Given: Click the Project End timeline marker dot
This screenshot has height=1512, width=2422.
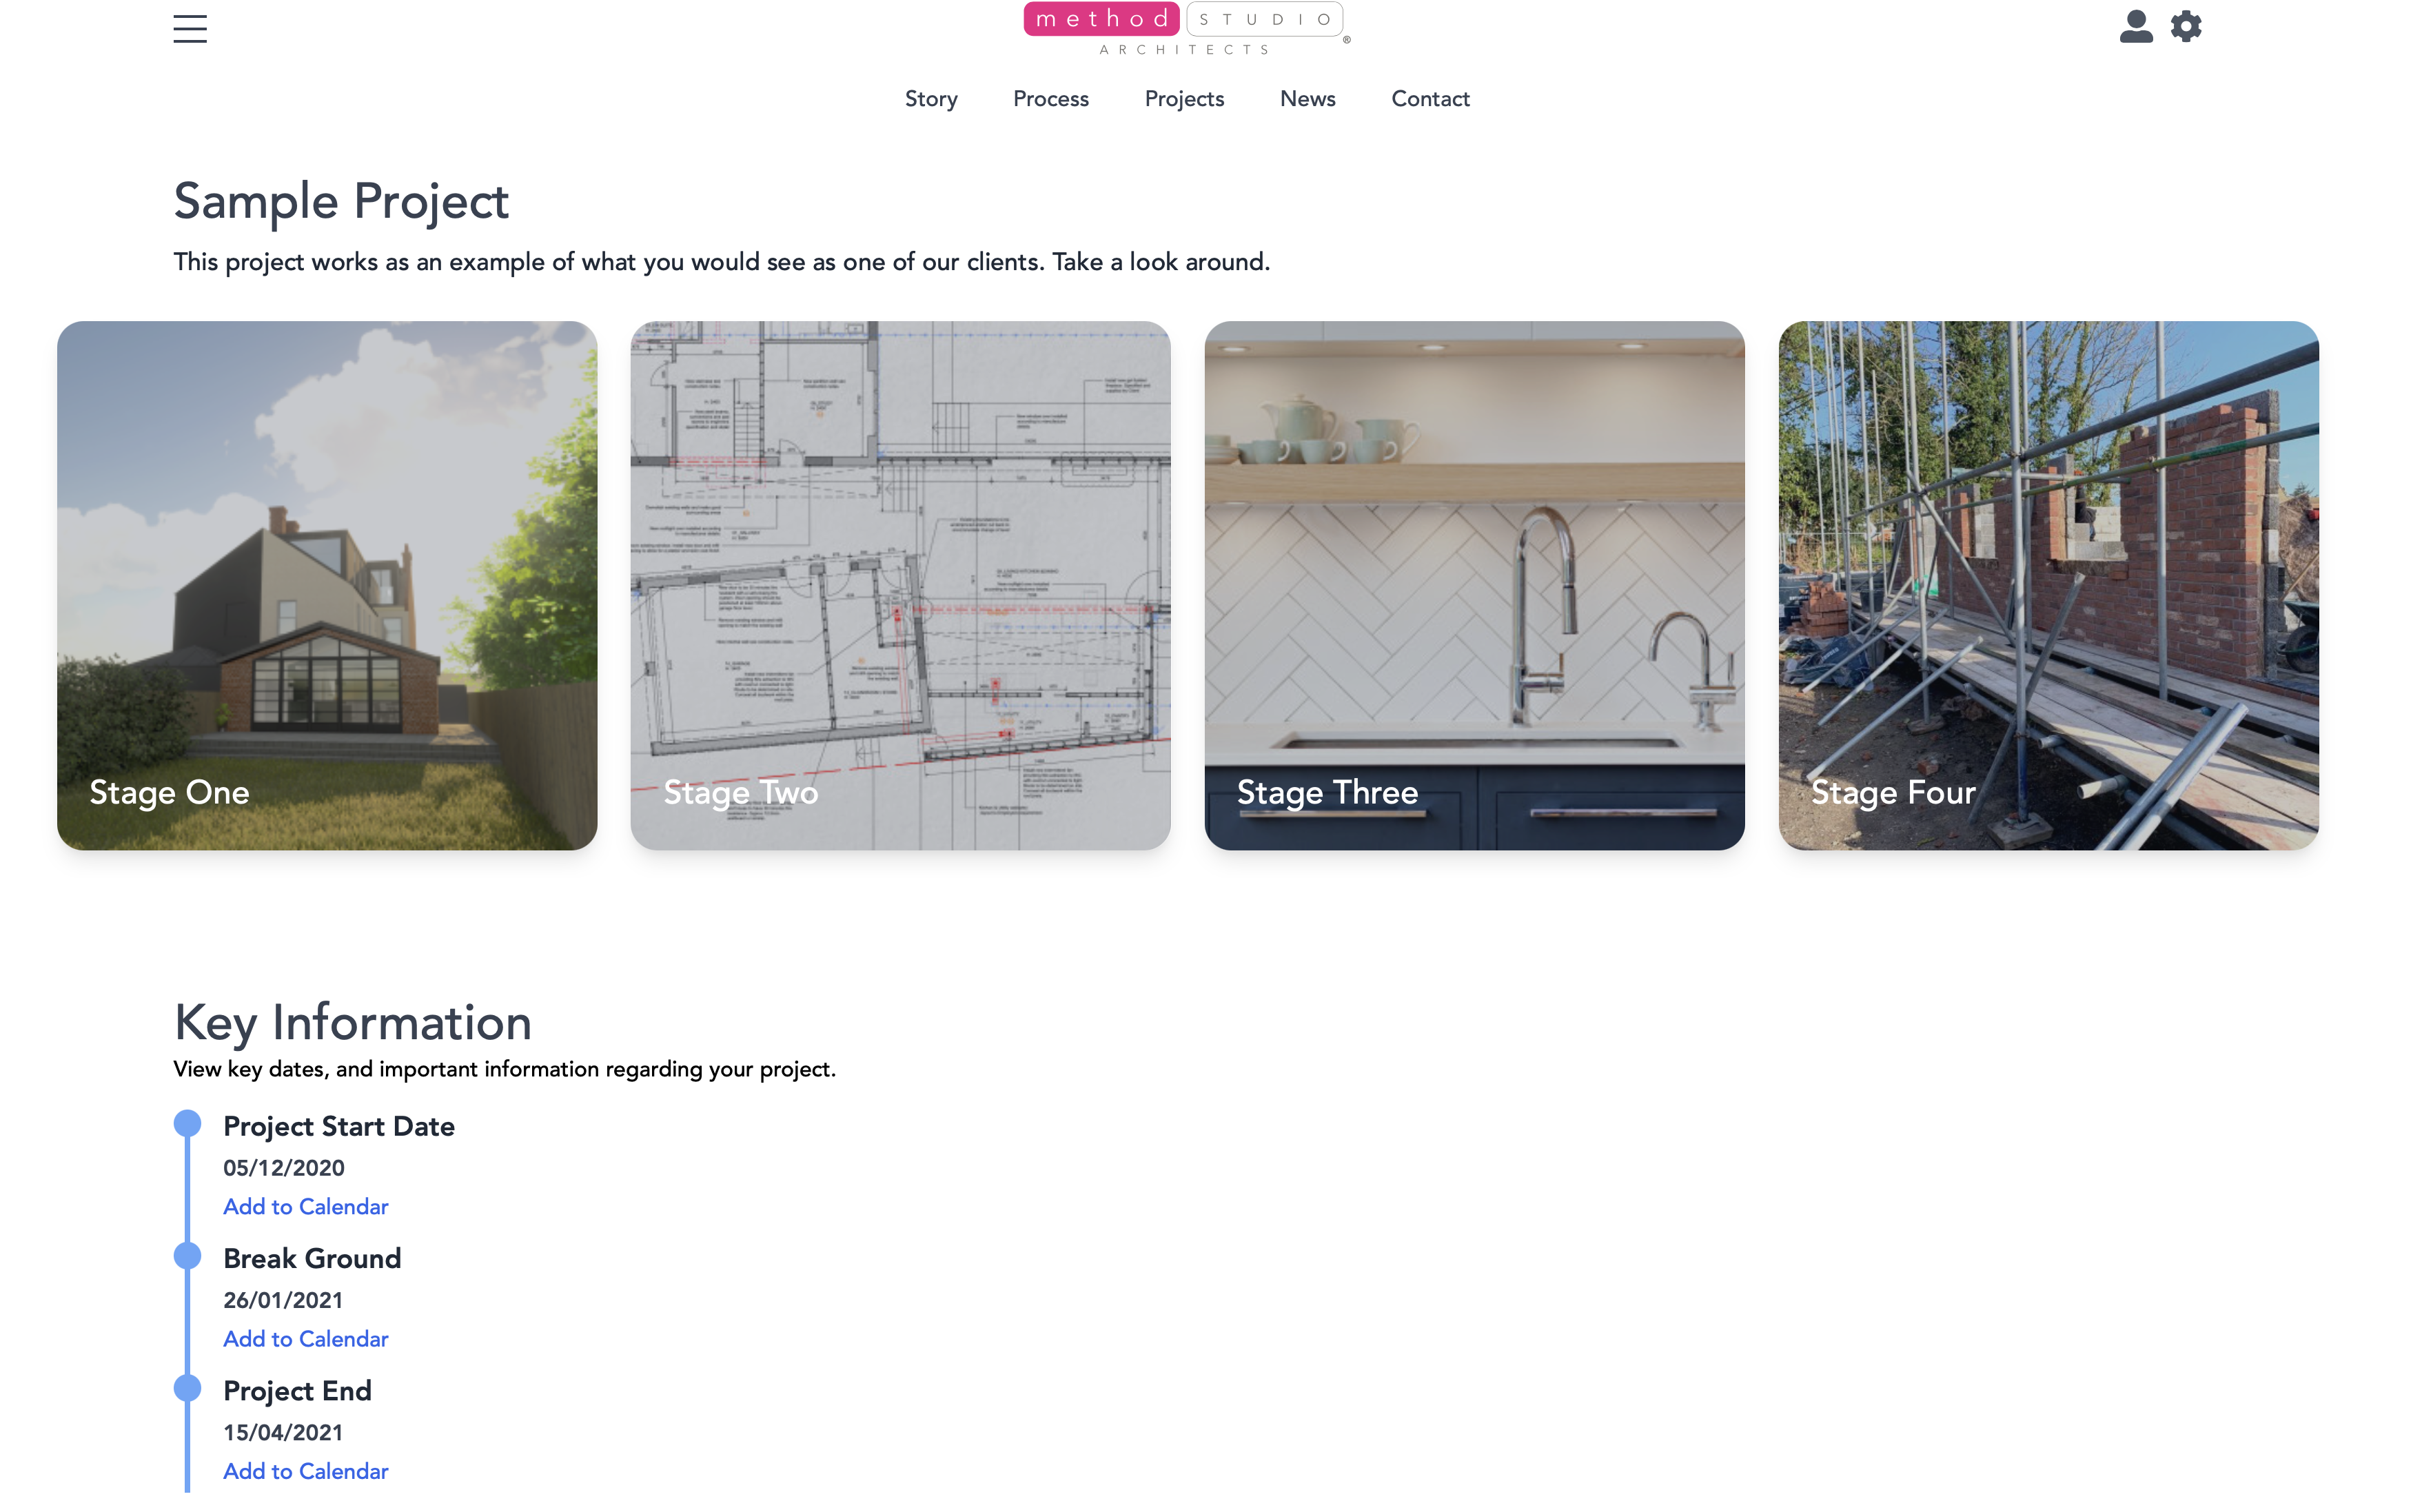Looking at the screenshot, I should click(x=187, y=1388).
